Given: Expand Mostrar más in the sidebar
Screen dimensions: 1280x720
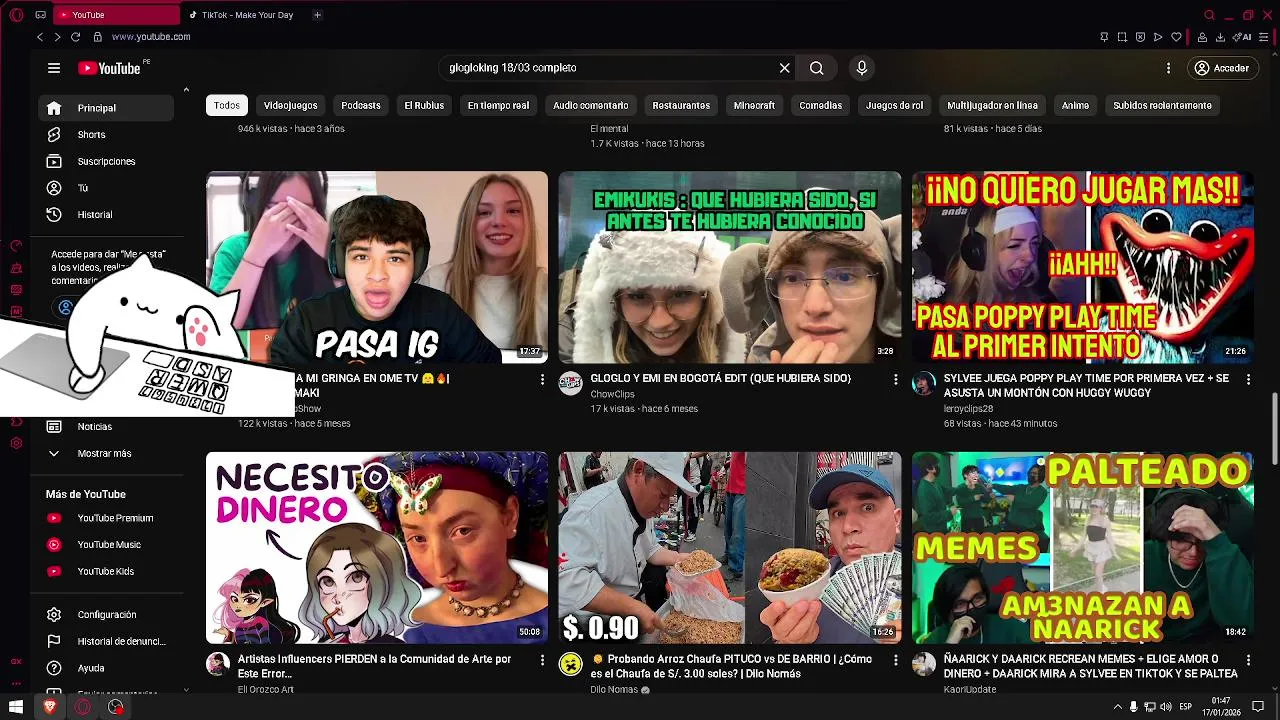Looking at the screenshot, I should (x=106, y=454).
